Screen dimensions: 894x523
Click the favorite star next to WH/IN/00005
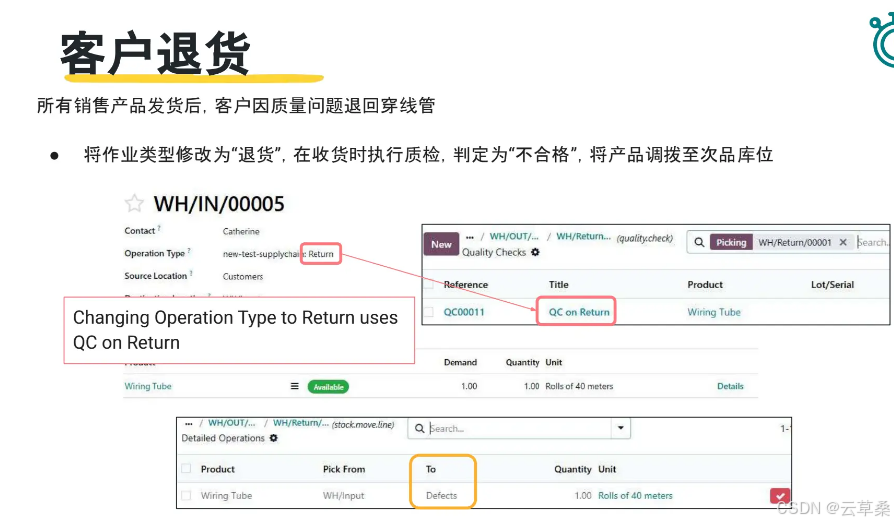pyautogui.click(x=134, y=203)
